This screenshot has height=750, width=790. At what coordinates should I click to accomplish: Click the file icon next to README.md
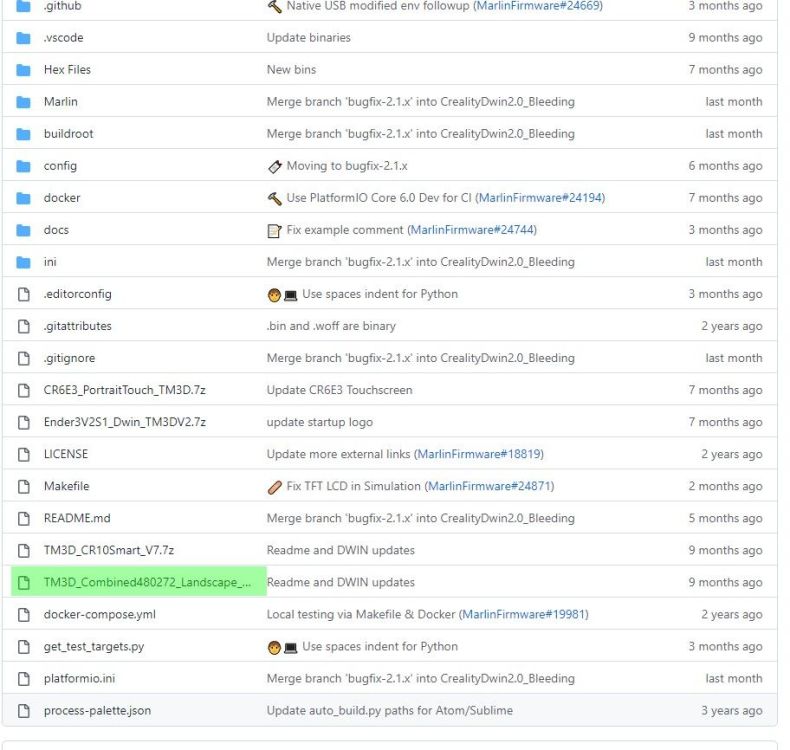click(24, 519)
